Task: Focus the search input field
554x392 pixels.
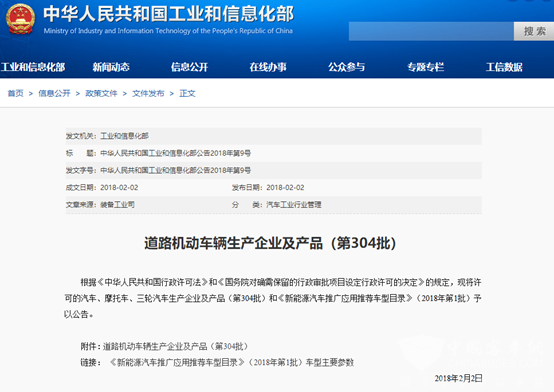Action: (431, 31)
